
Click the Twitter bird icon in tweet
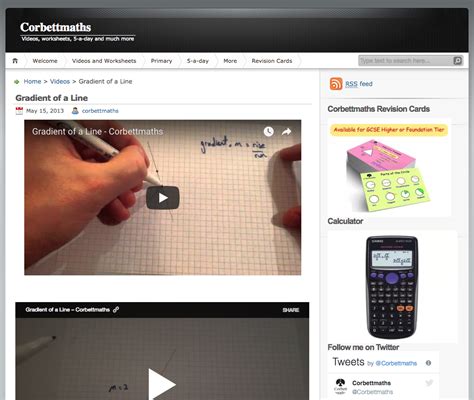pos(429,383)
